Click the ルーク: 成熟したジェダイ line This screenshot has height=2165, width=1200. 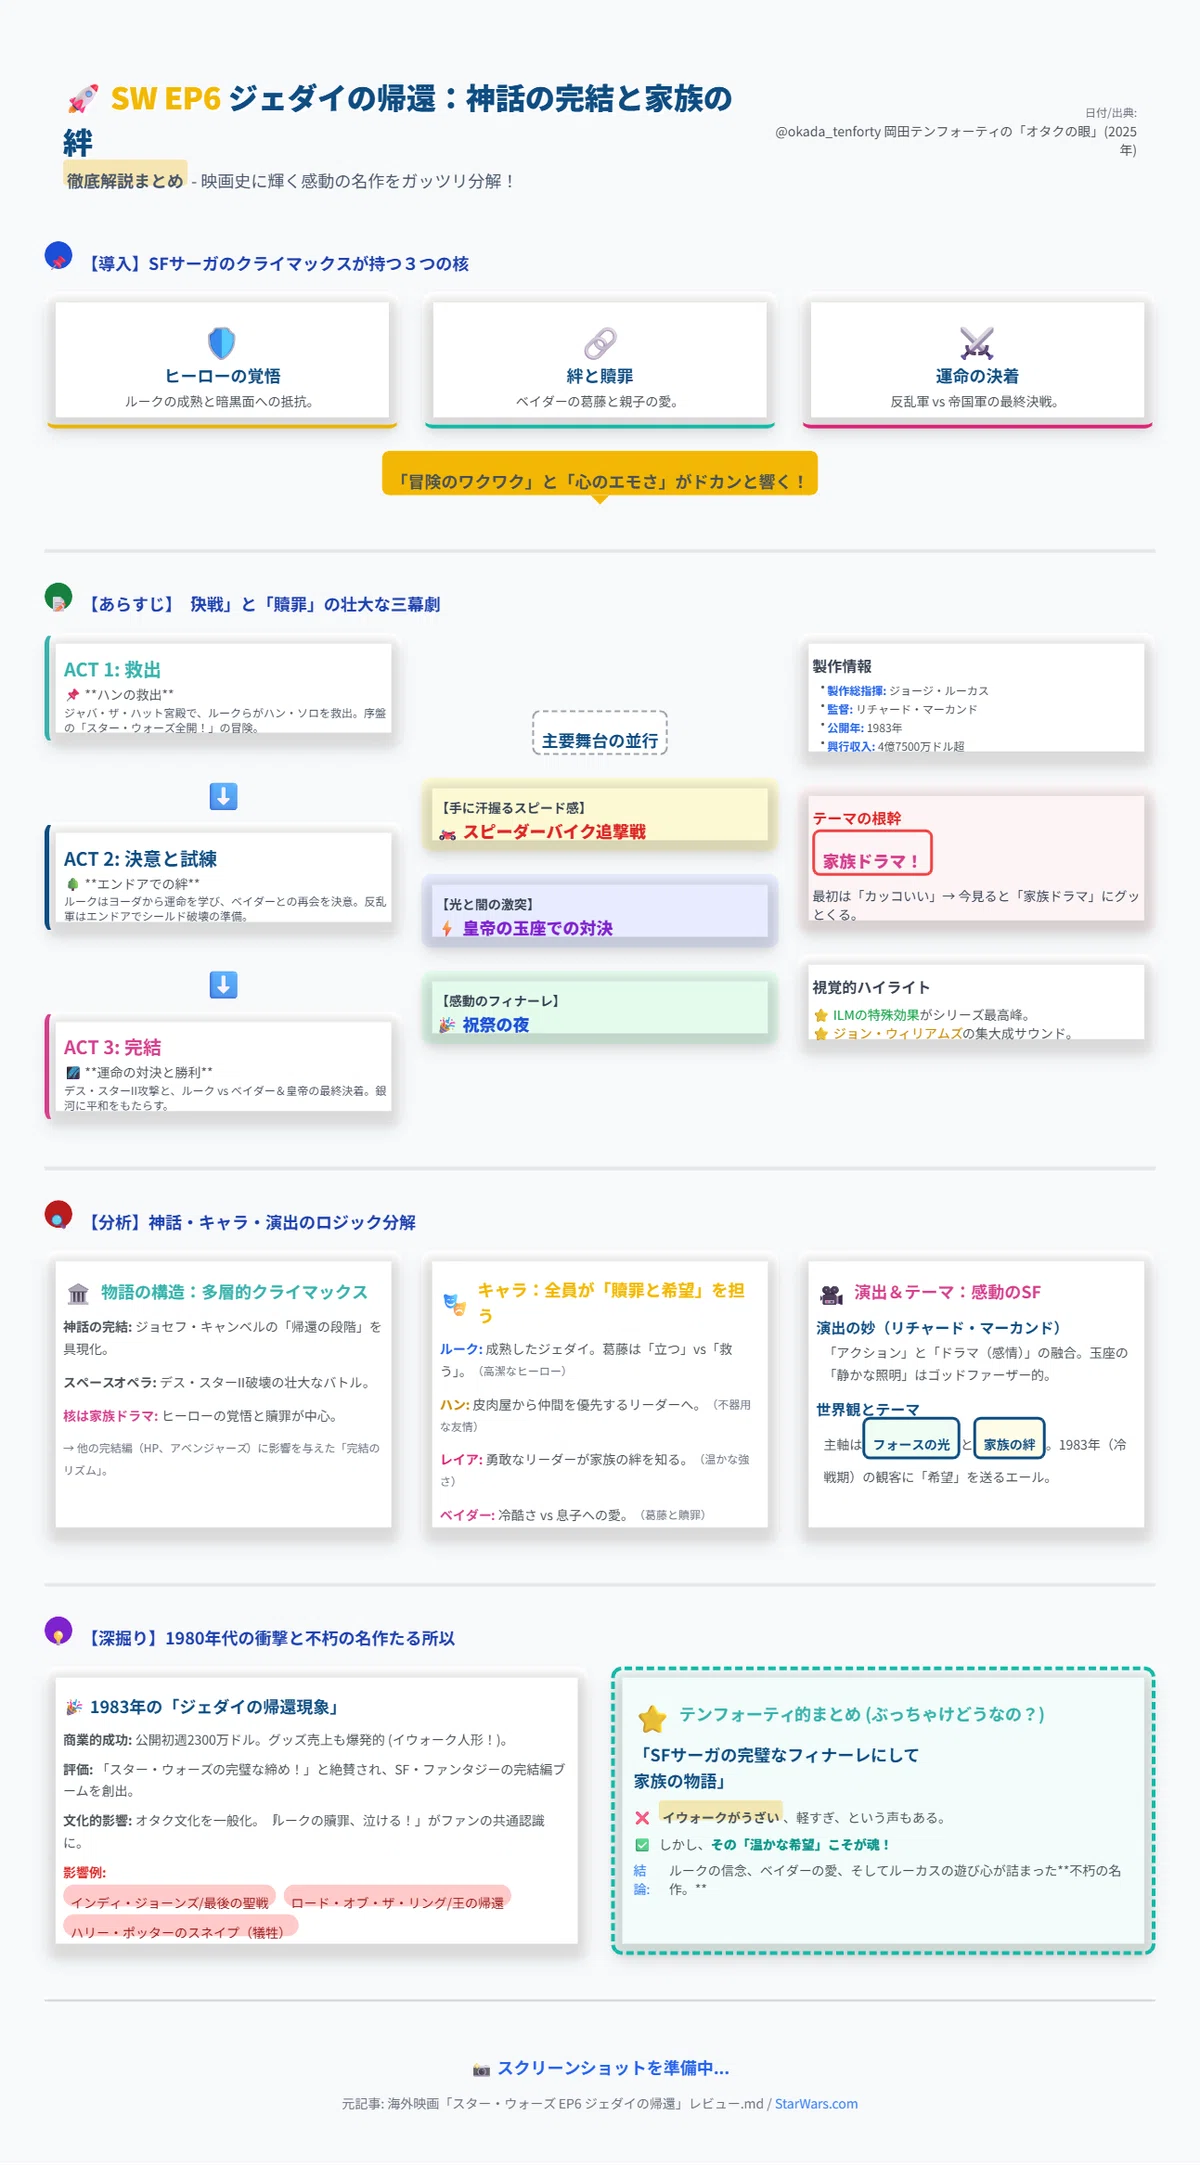point(586,1359)
